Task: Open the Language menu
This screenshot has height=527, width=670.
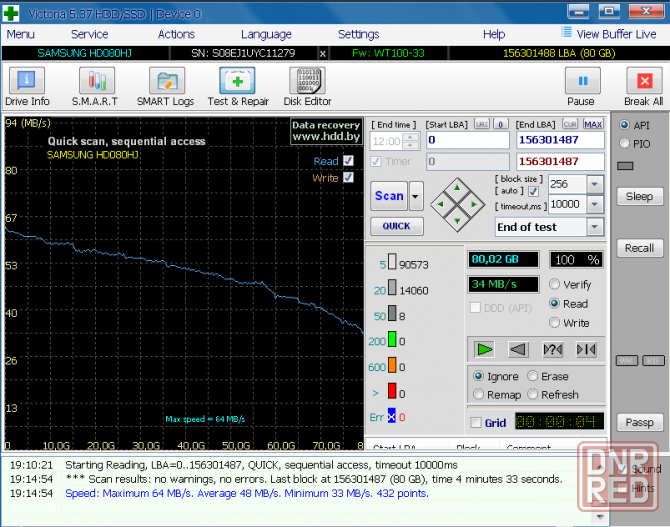Action: tap(266, 34)
